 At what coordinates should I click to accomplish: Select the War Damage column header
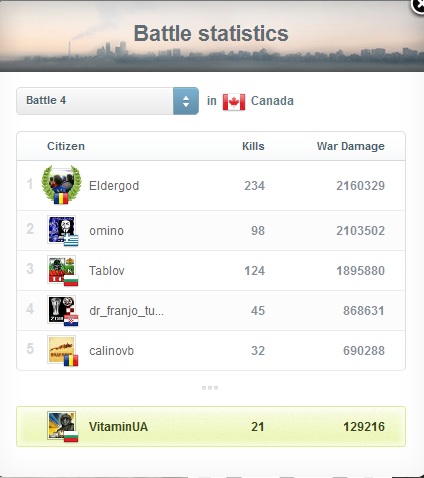(x=351, y=146)
